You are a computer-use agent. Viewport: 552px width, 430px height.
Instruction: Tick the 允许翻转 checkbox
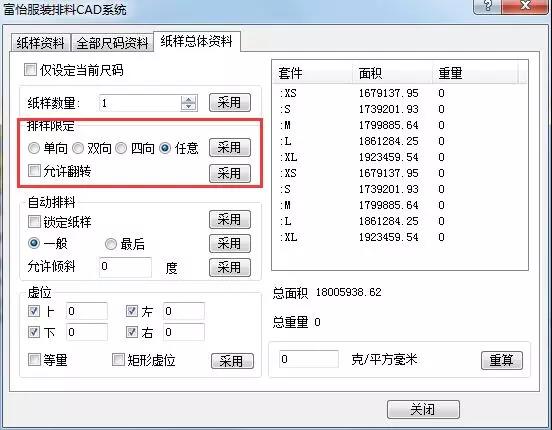tap(34, 171)
